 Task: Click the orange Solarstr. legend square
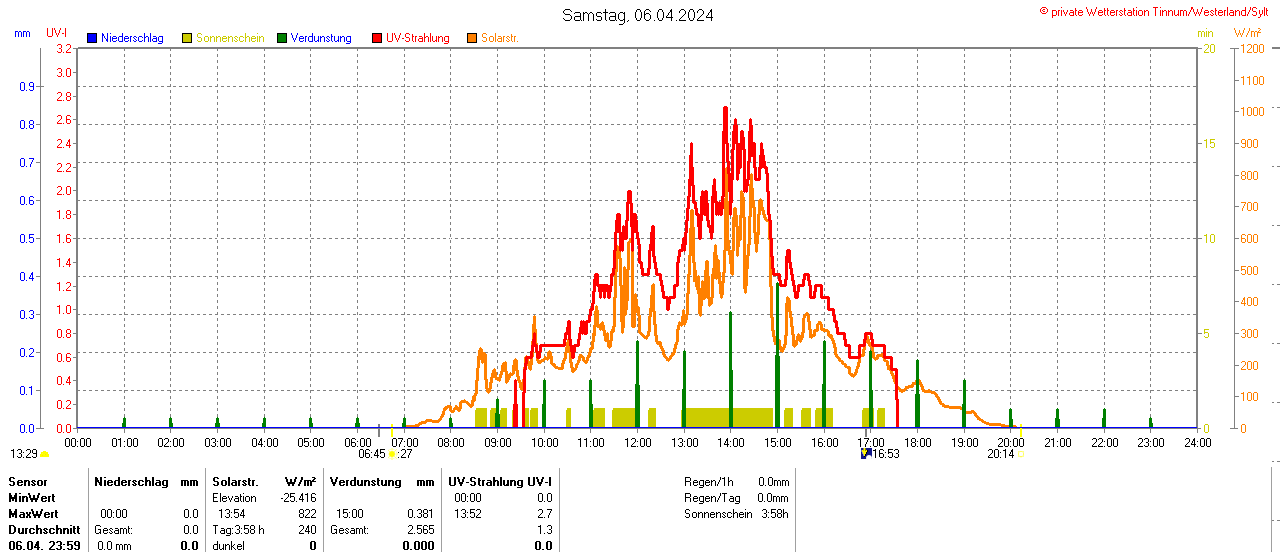coord(472,38)
